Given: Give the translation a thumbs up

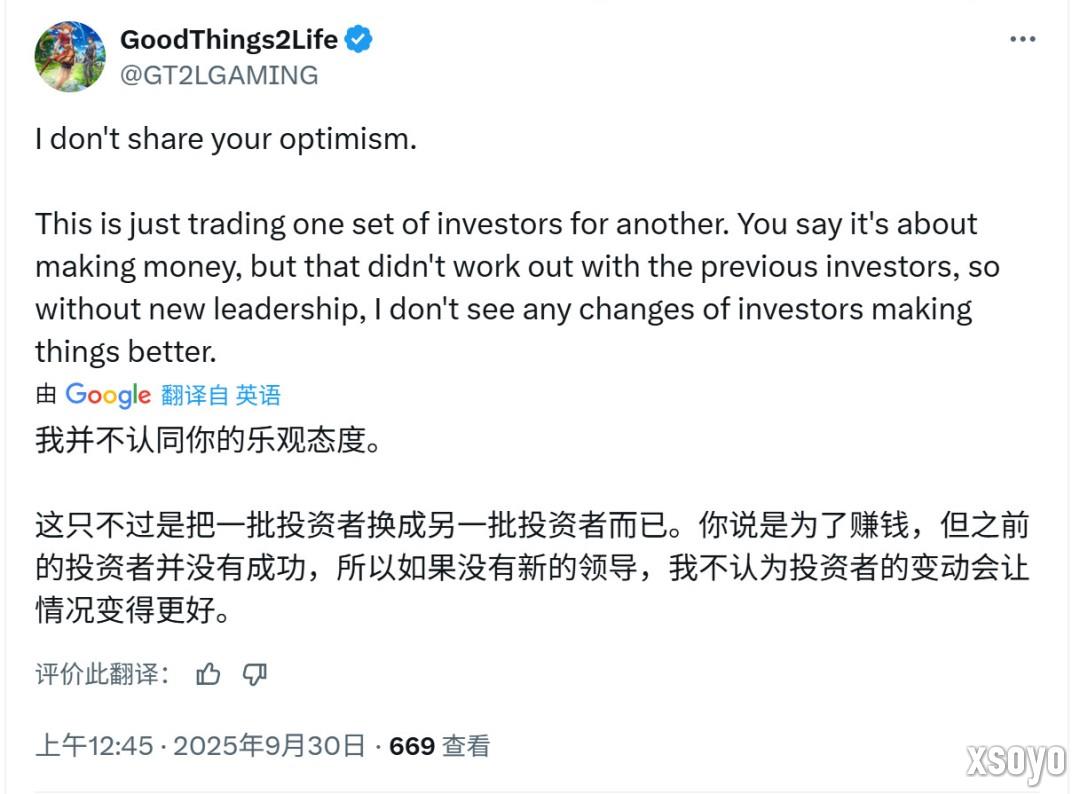Looking at the screenshot, I should [208, 675].
